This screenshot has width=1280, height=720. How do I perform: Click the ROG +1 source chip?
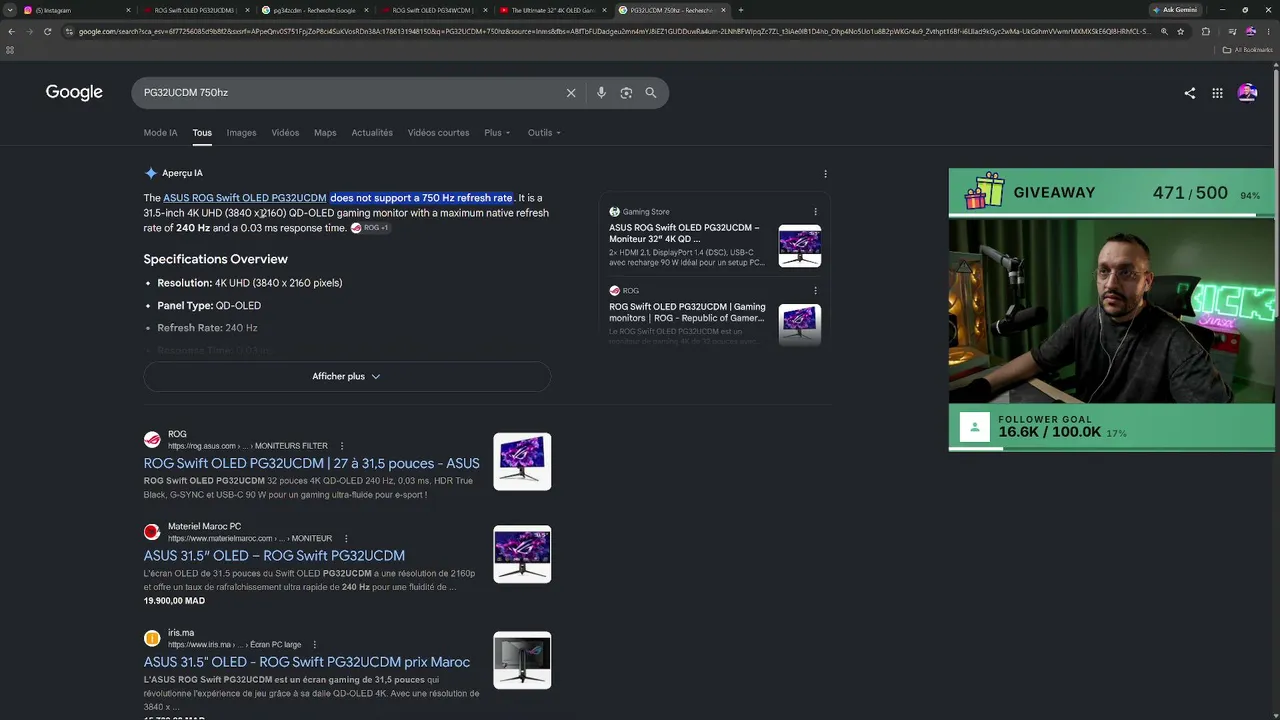(x=370, y=228)
